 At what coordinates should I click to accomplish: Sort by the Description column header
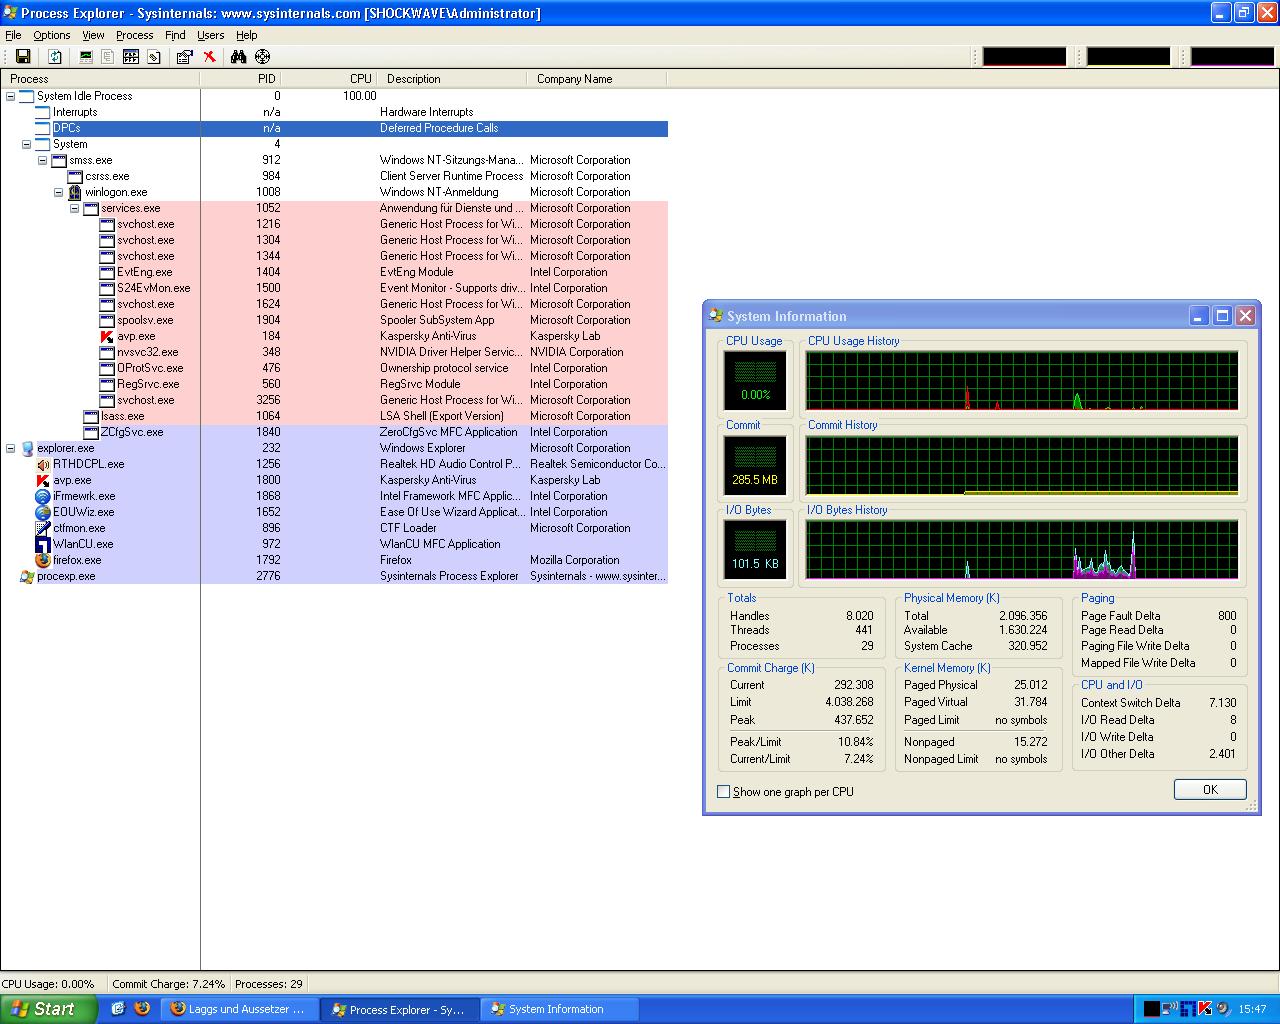(452, 79)
